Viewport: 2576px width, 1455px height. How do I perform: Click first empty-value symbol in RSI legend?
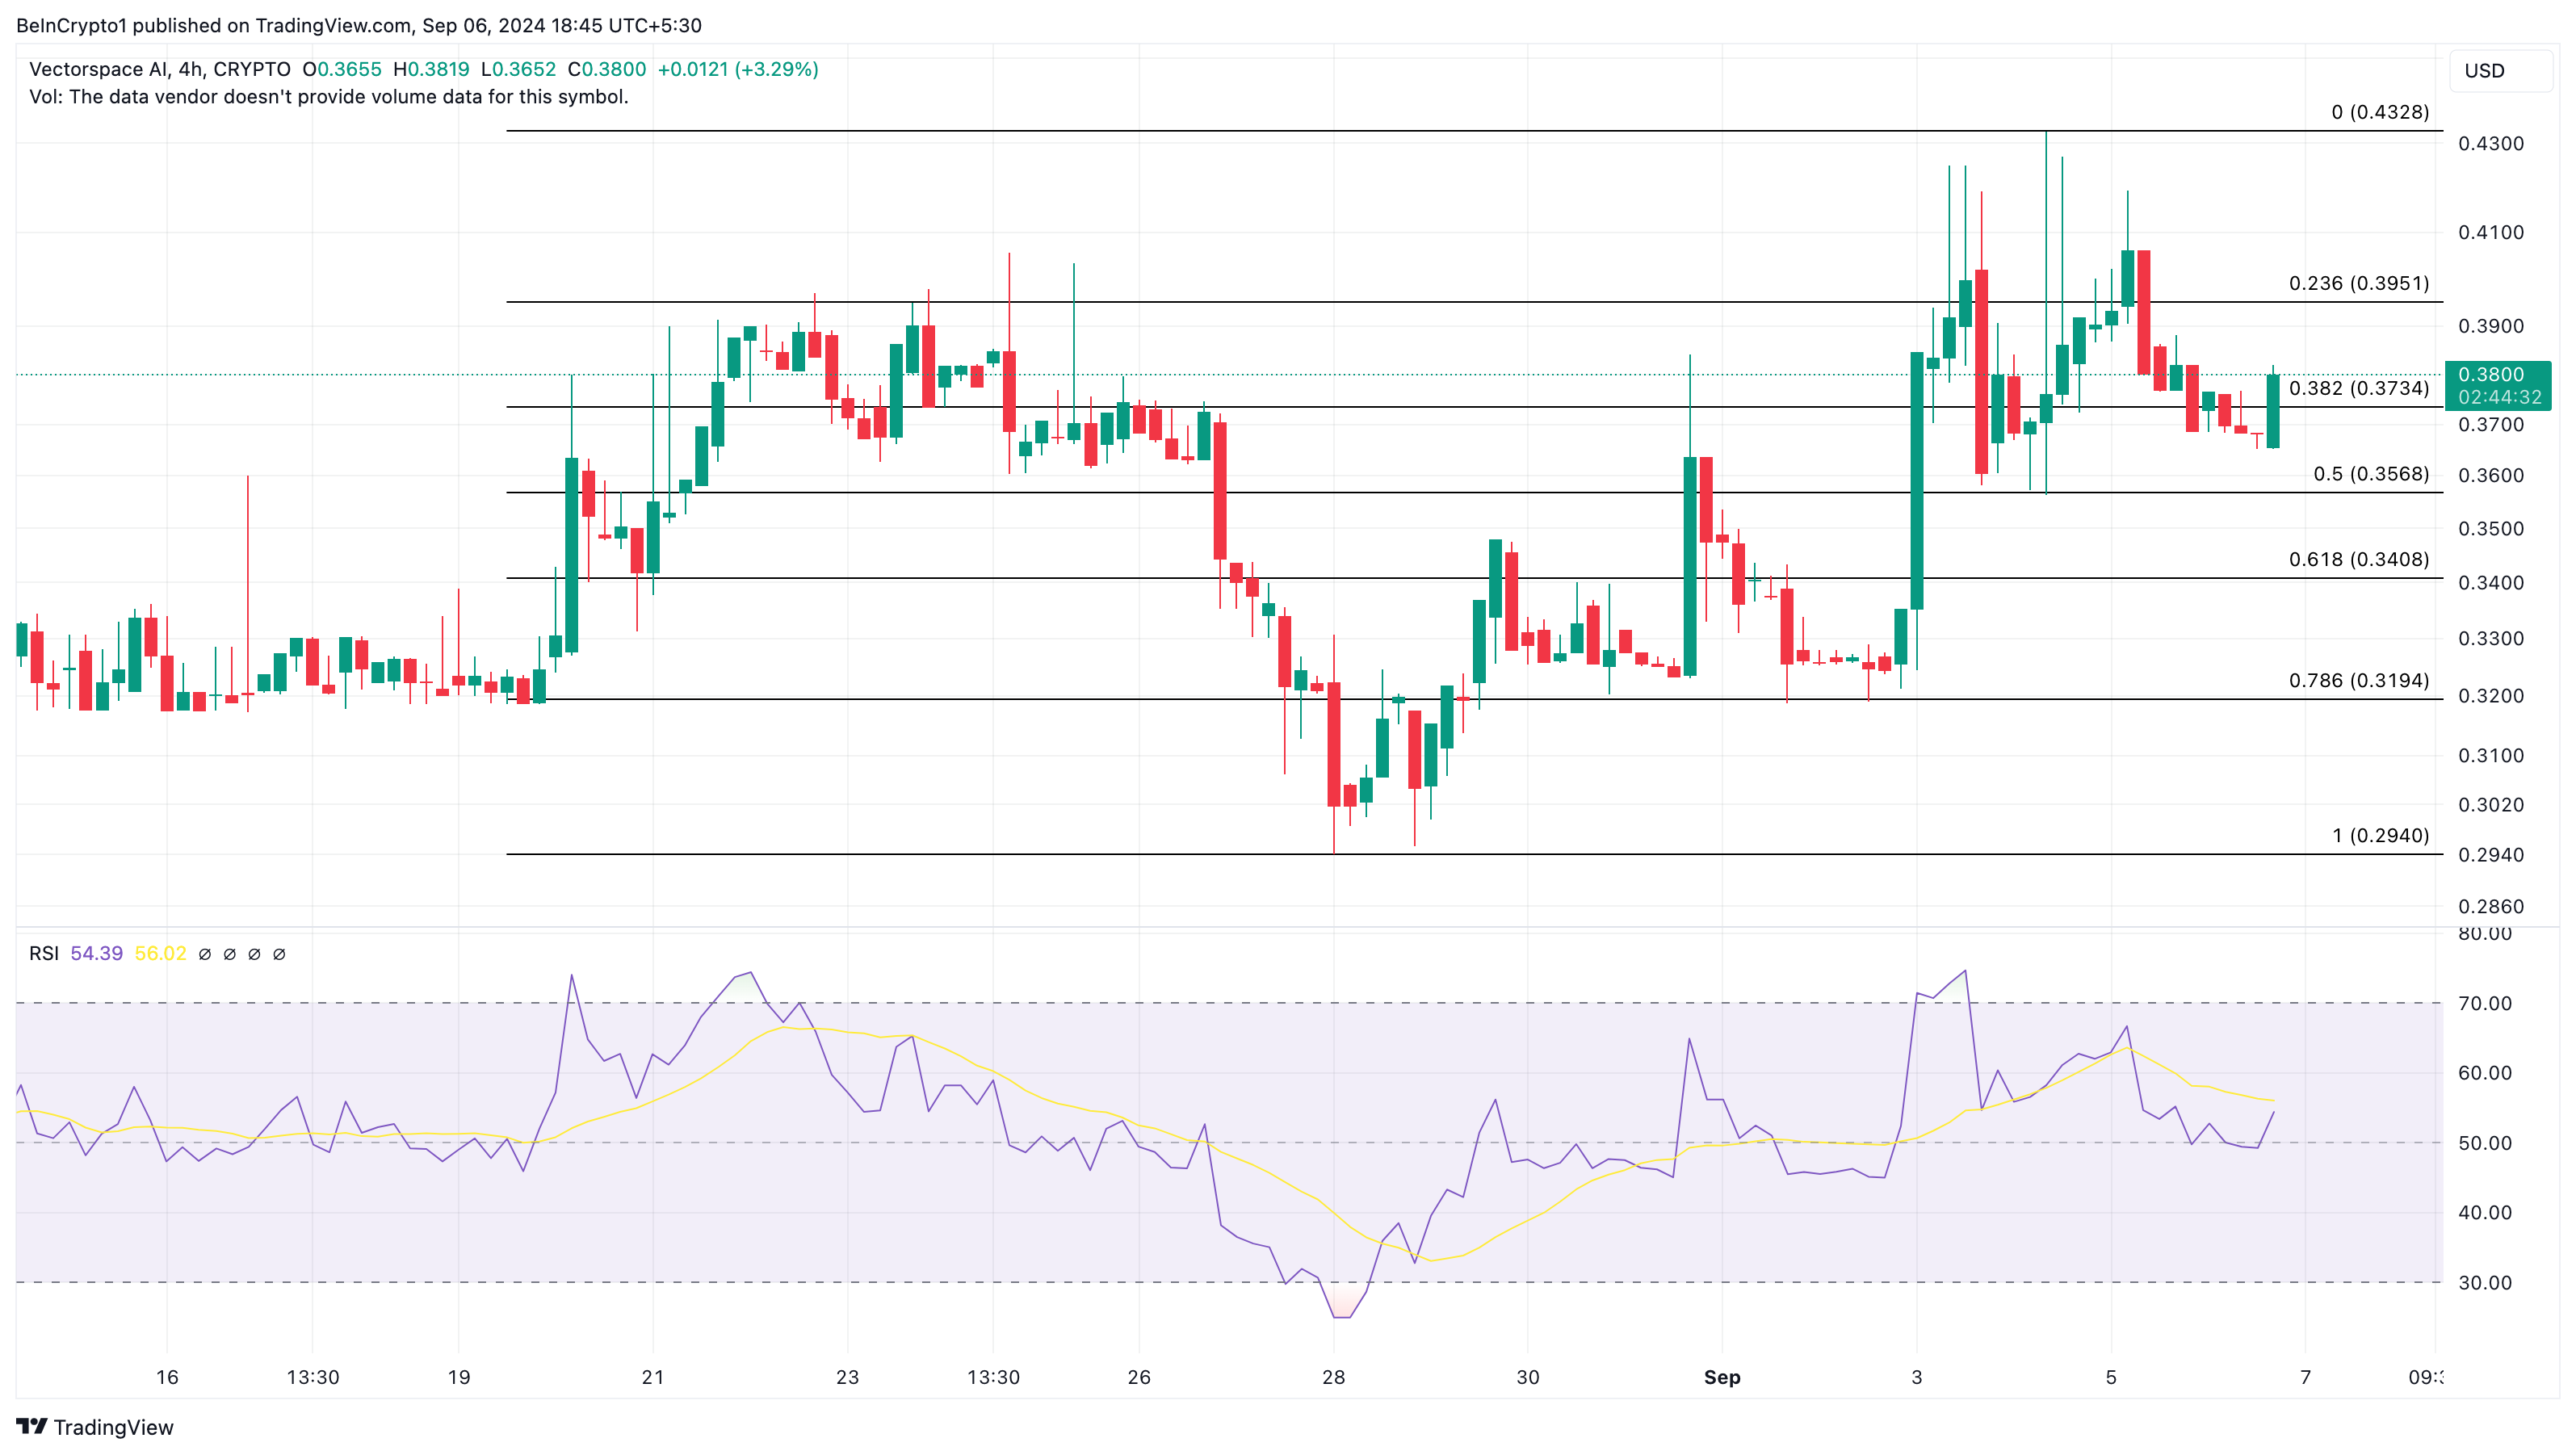coord(205,954)
